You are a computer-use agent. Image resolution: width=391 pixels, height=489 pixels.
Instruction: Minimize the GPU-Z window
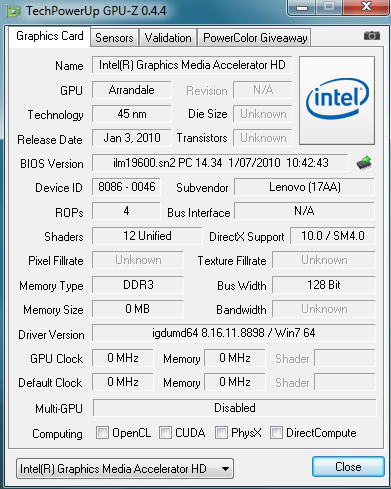[302, 7]
